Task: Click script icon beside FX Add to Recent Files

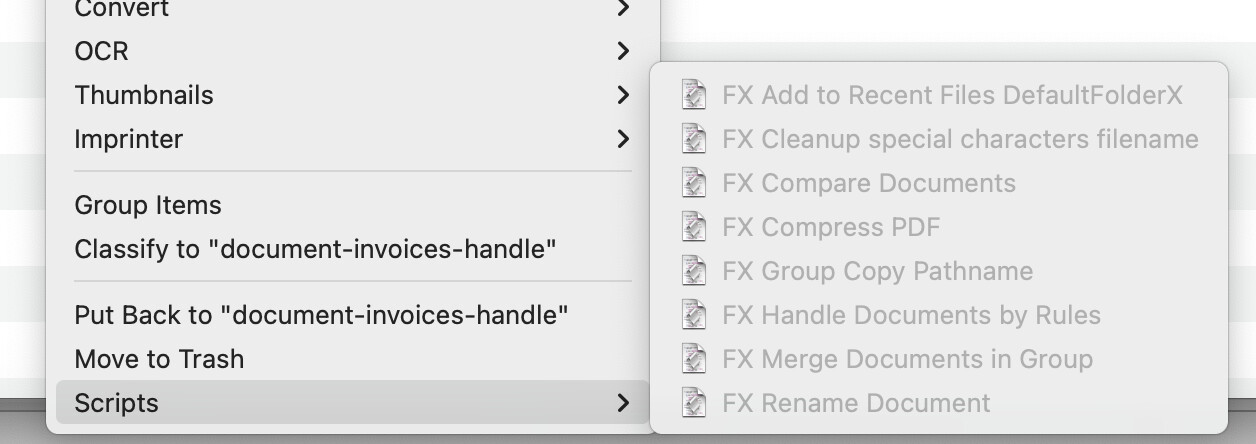Action: tap(693, 95)
